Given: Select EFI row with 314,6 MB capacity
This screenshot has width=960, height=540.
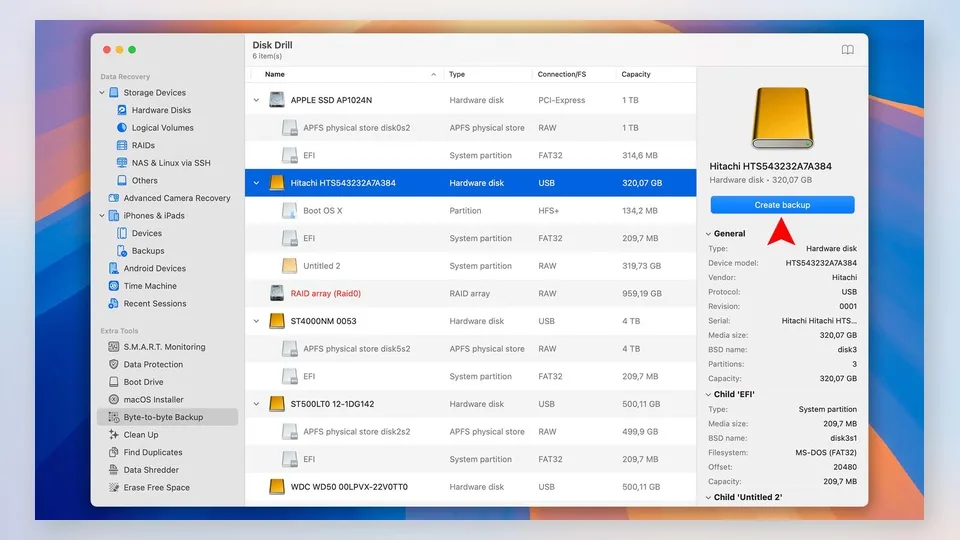Looking at the screenshot, I should [x=470, y=156].
